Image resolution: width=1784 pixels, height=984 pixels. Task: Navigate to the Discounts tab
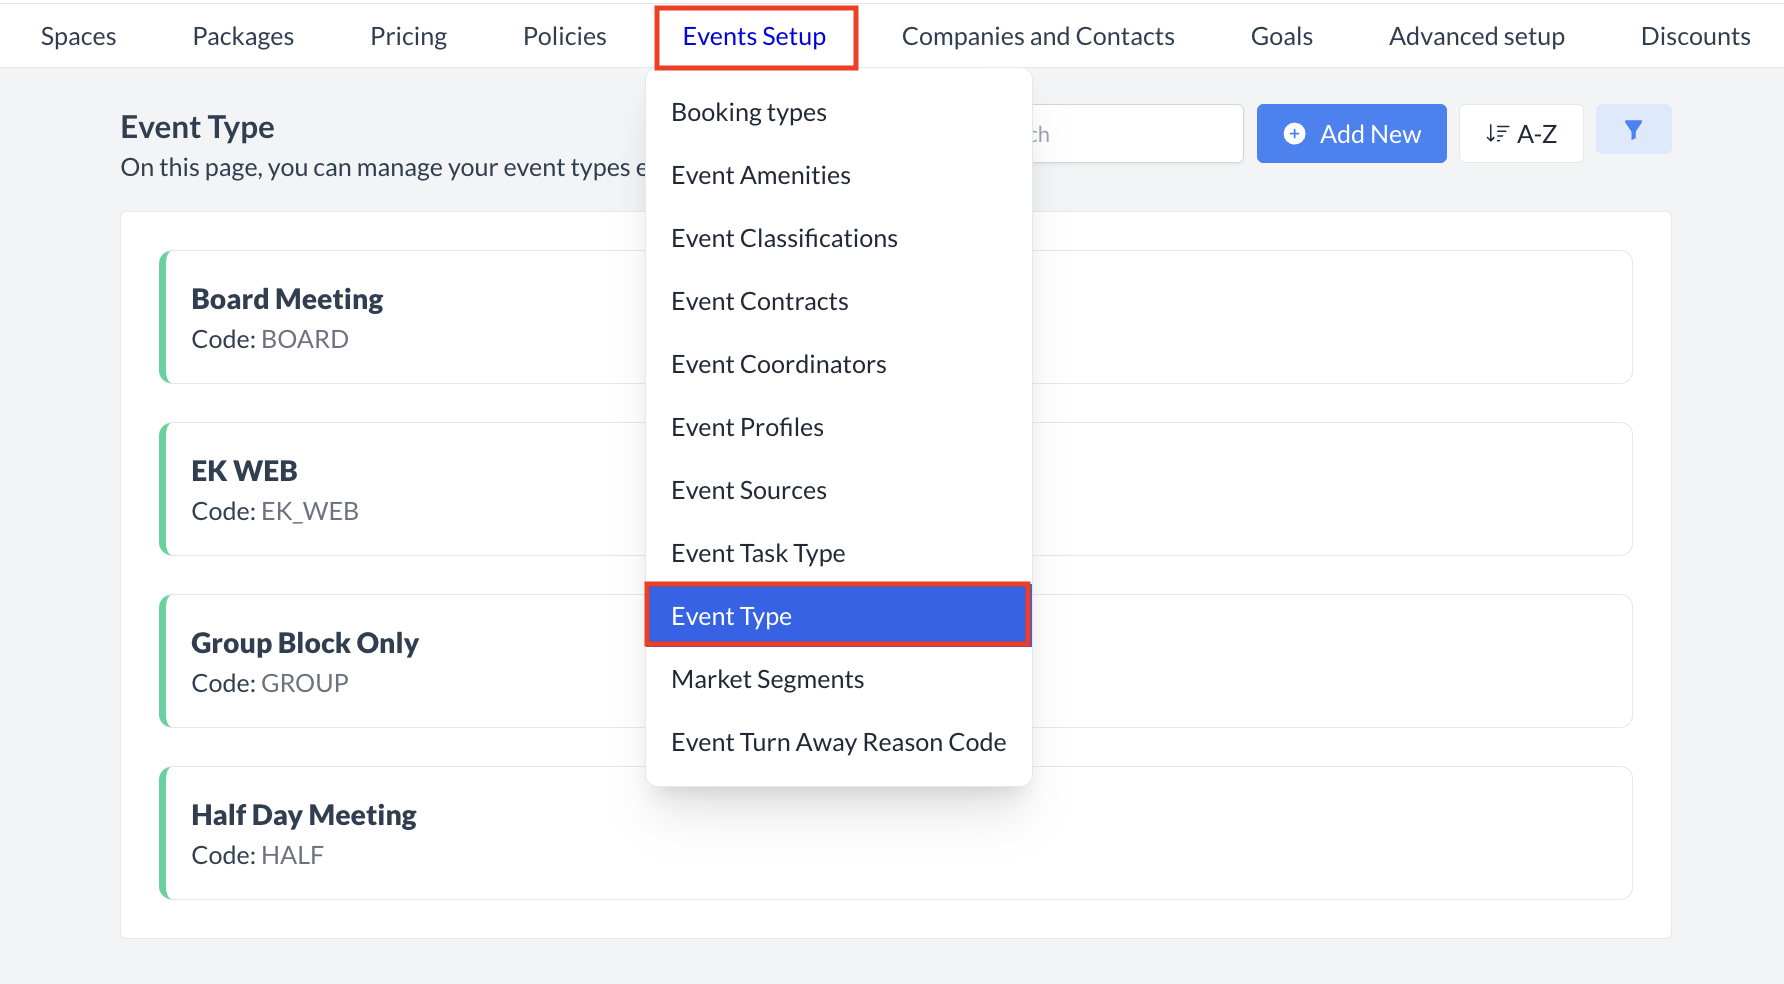tap(1694, 35)
